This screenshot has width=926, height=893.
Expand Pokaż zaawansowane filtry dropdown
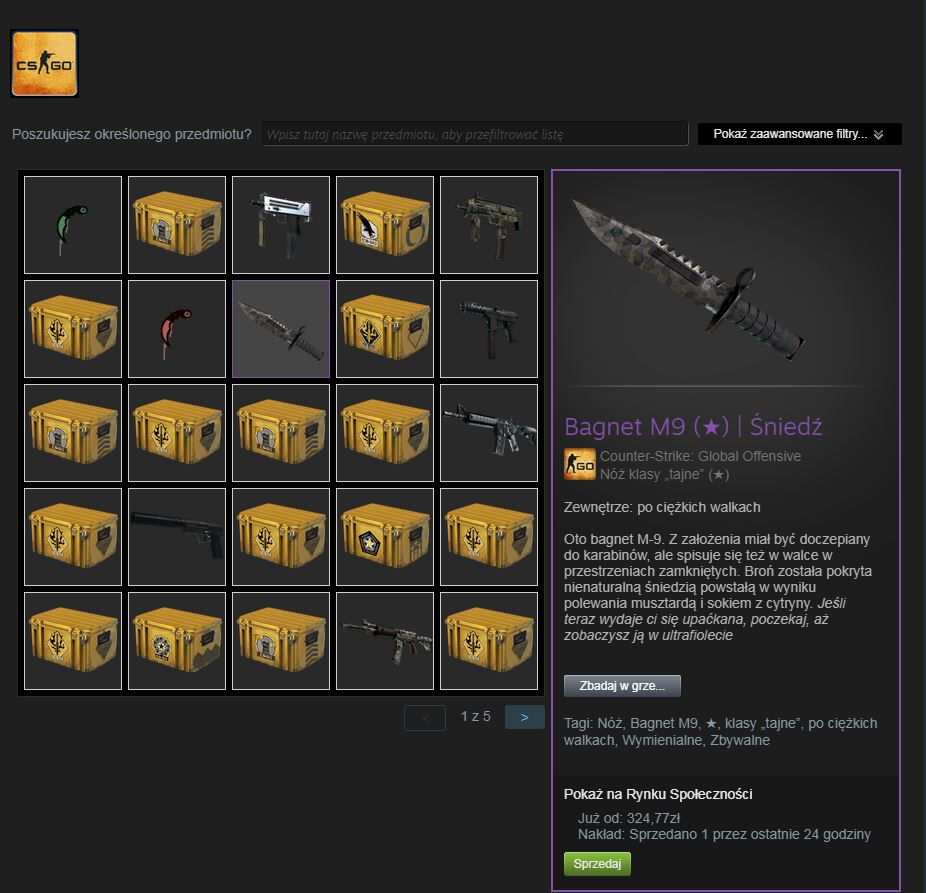pos(799,134)
